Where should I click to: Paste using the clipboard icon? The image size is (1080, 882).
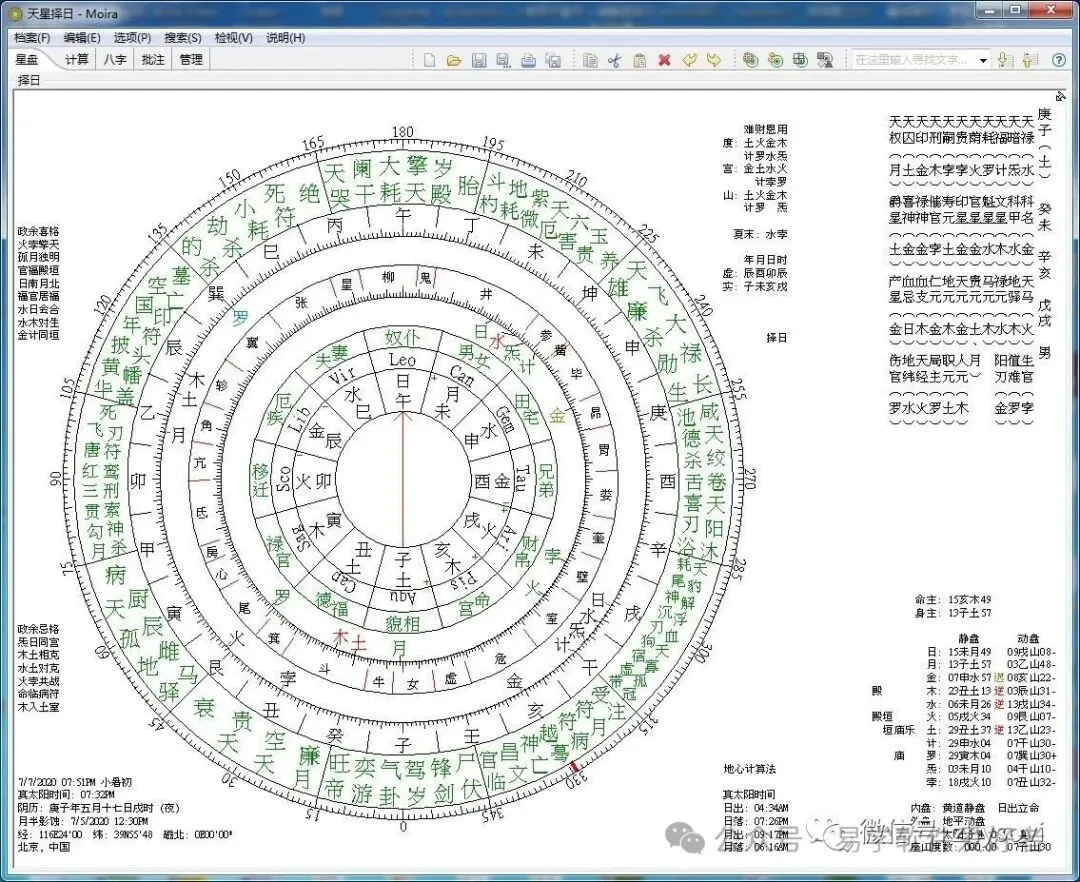tap(639, 61)
